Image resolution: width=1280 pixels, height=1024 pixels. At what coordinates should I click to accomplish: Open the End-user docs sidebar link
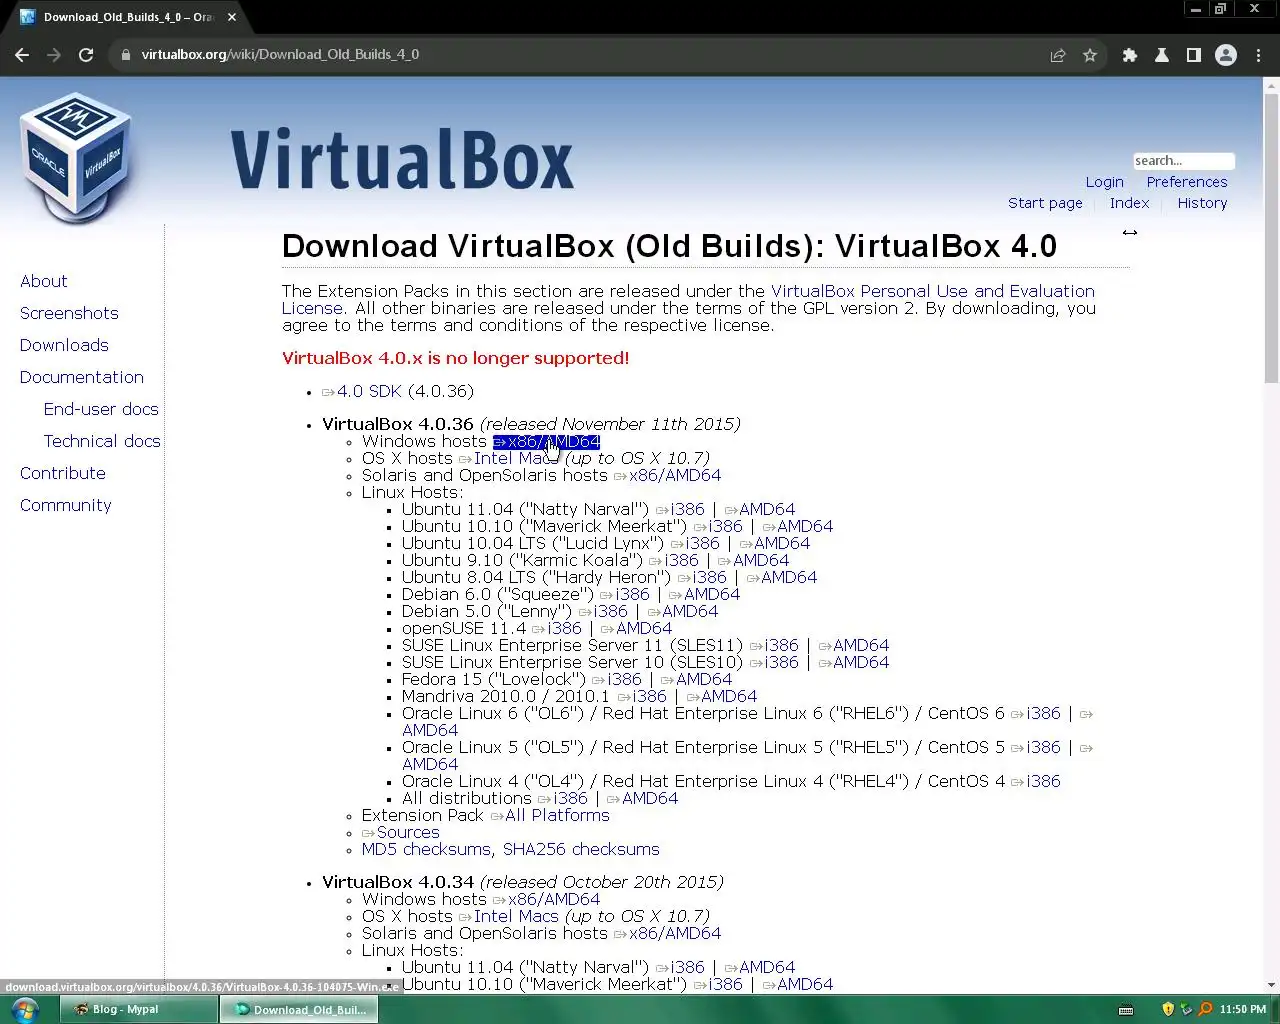pos(101,410)
